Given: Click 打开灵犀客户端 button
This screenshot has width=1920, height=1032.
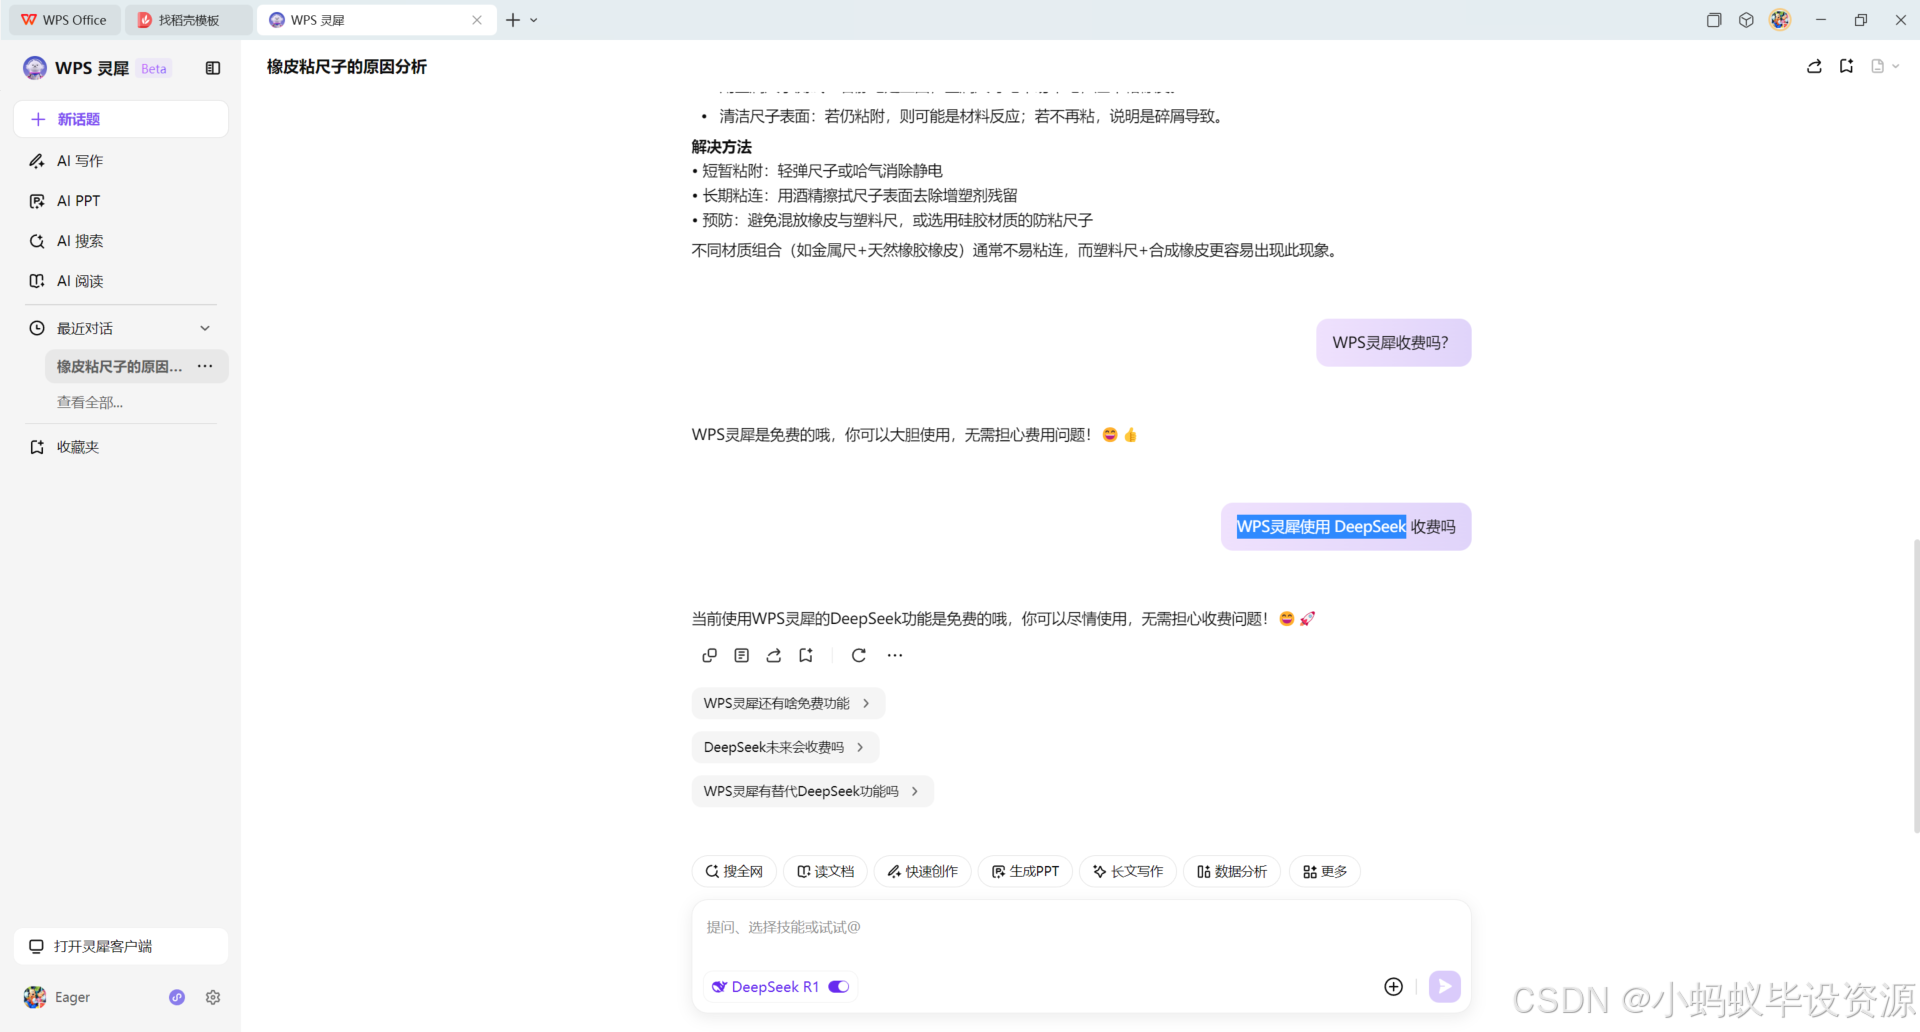Looking at the screenshot, I should point(121,946).
